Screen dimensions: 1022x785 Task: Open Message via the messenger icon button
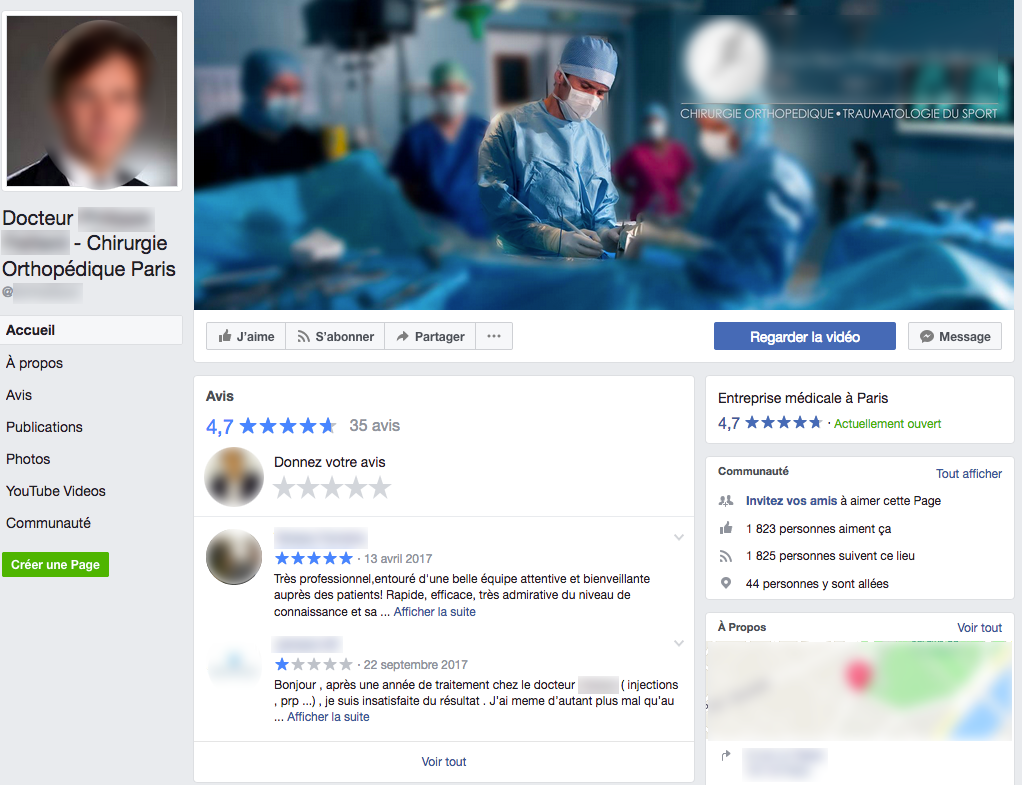(955, 336)
